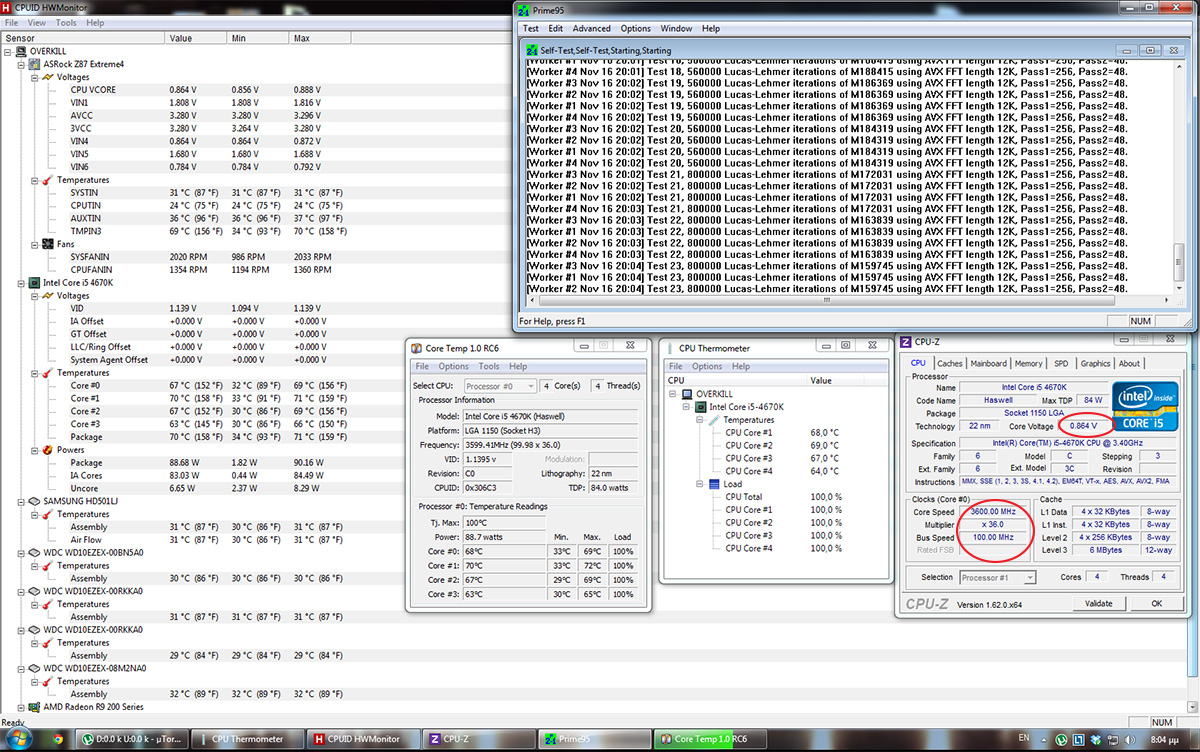Viewport: 1200px width, 752px height.
Task: Click the Intel CPU chip icon in HWMonitor
Action: [34, 283]
